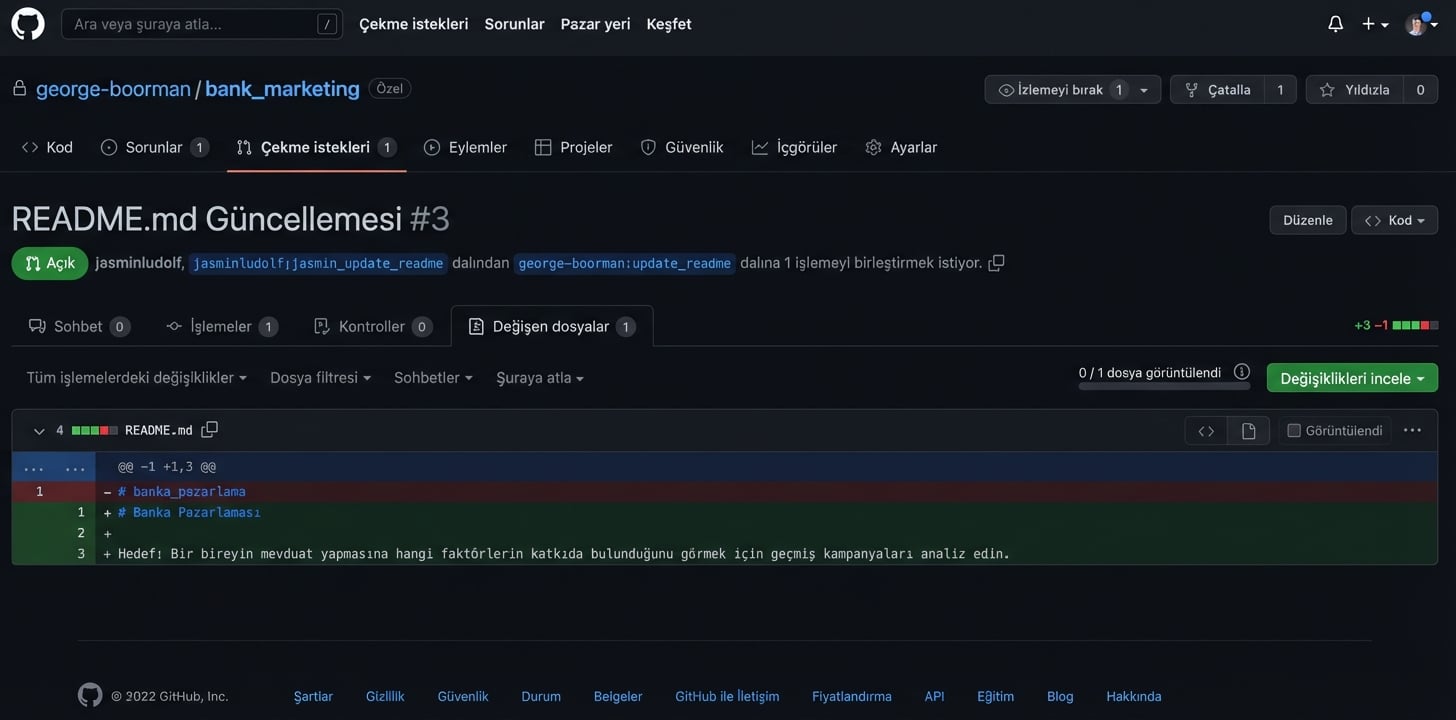Open Şuraya atla dropdown
The height and width of the screenshot is (720, 1456).
tap(540, 378)
